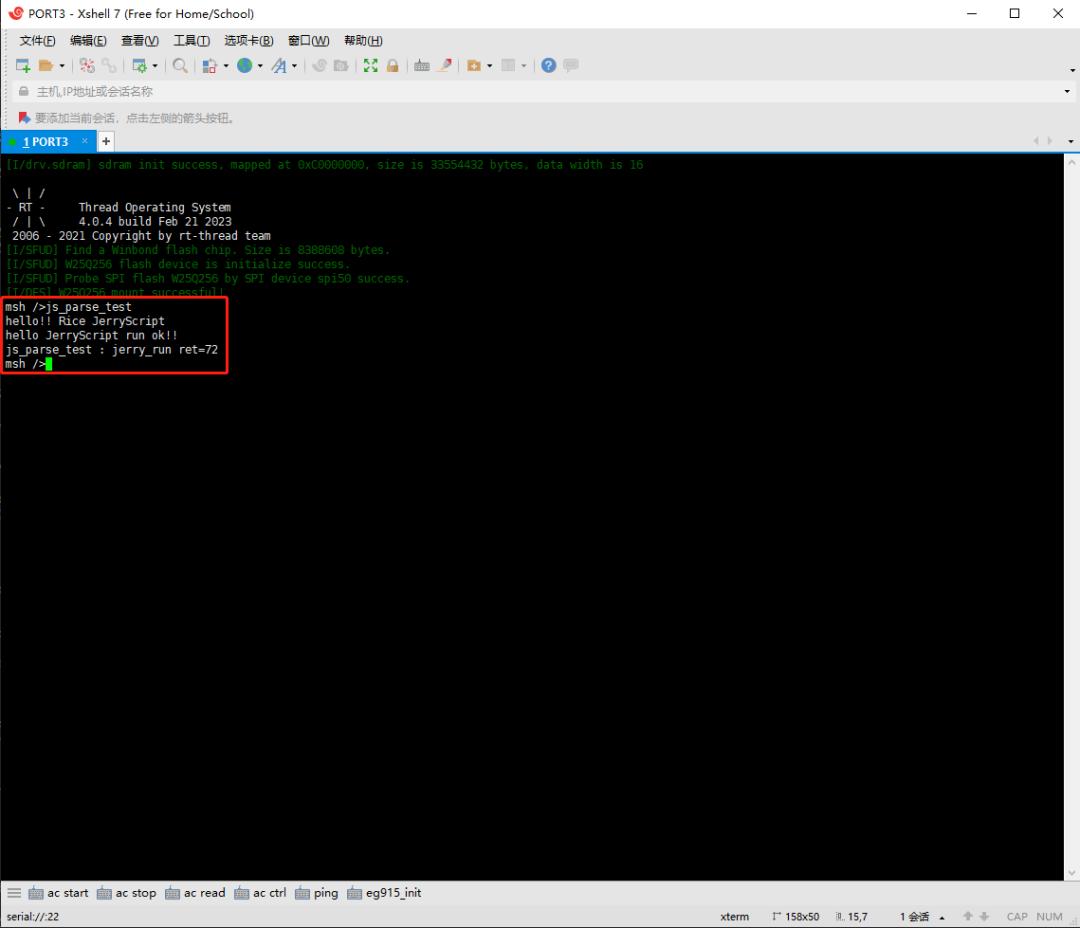This screenshot has height=928, width=1080.
Task: Click the new folder tools icon
Action: point(474,65)
